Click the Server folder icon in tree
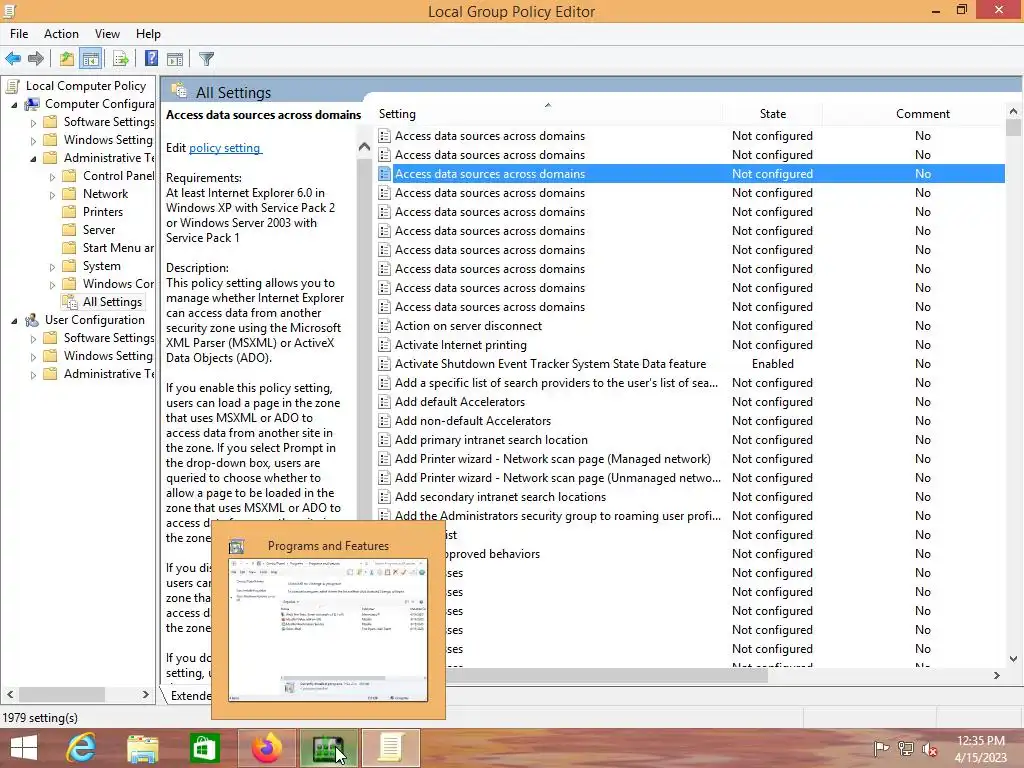Image resolution: width=1024 pixels, height=768 pixels. pyautogui.click(x=69, y=230)
